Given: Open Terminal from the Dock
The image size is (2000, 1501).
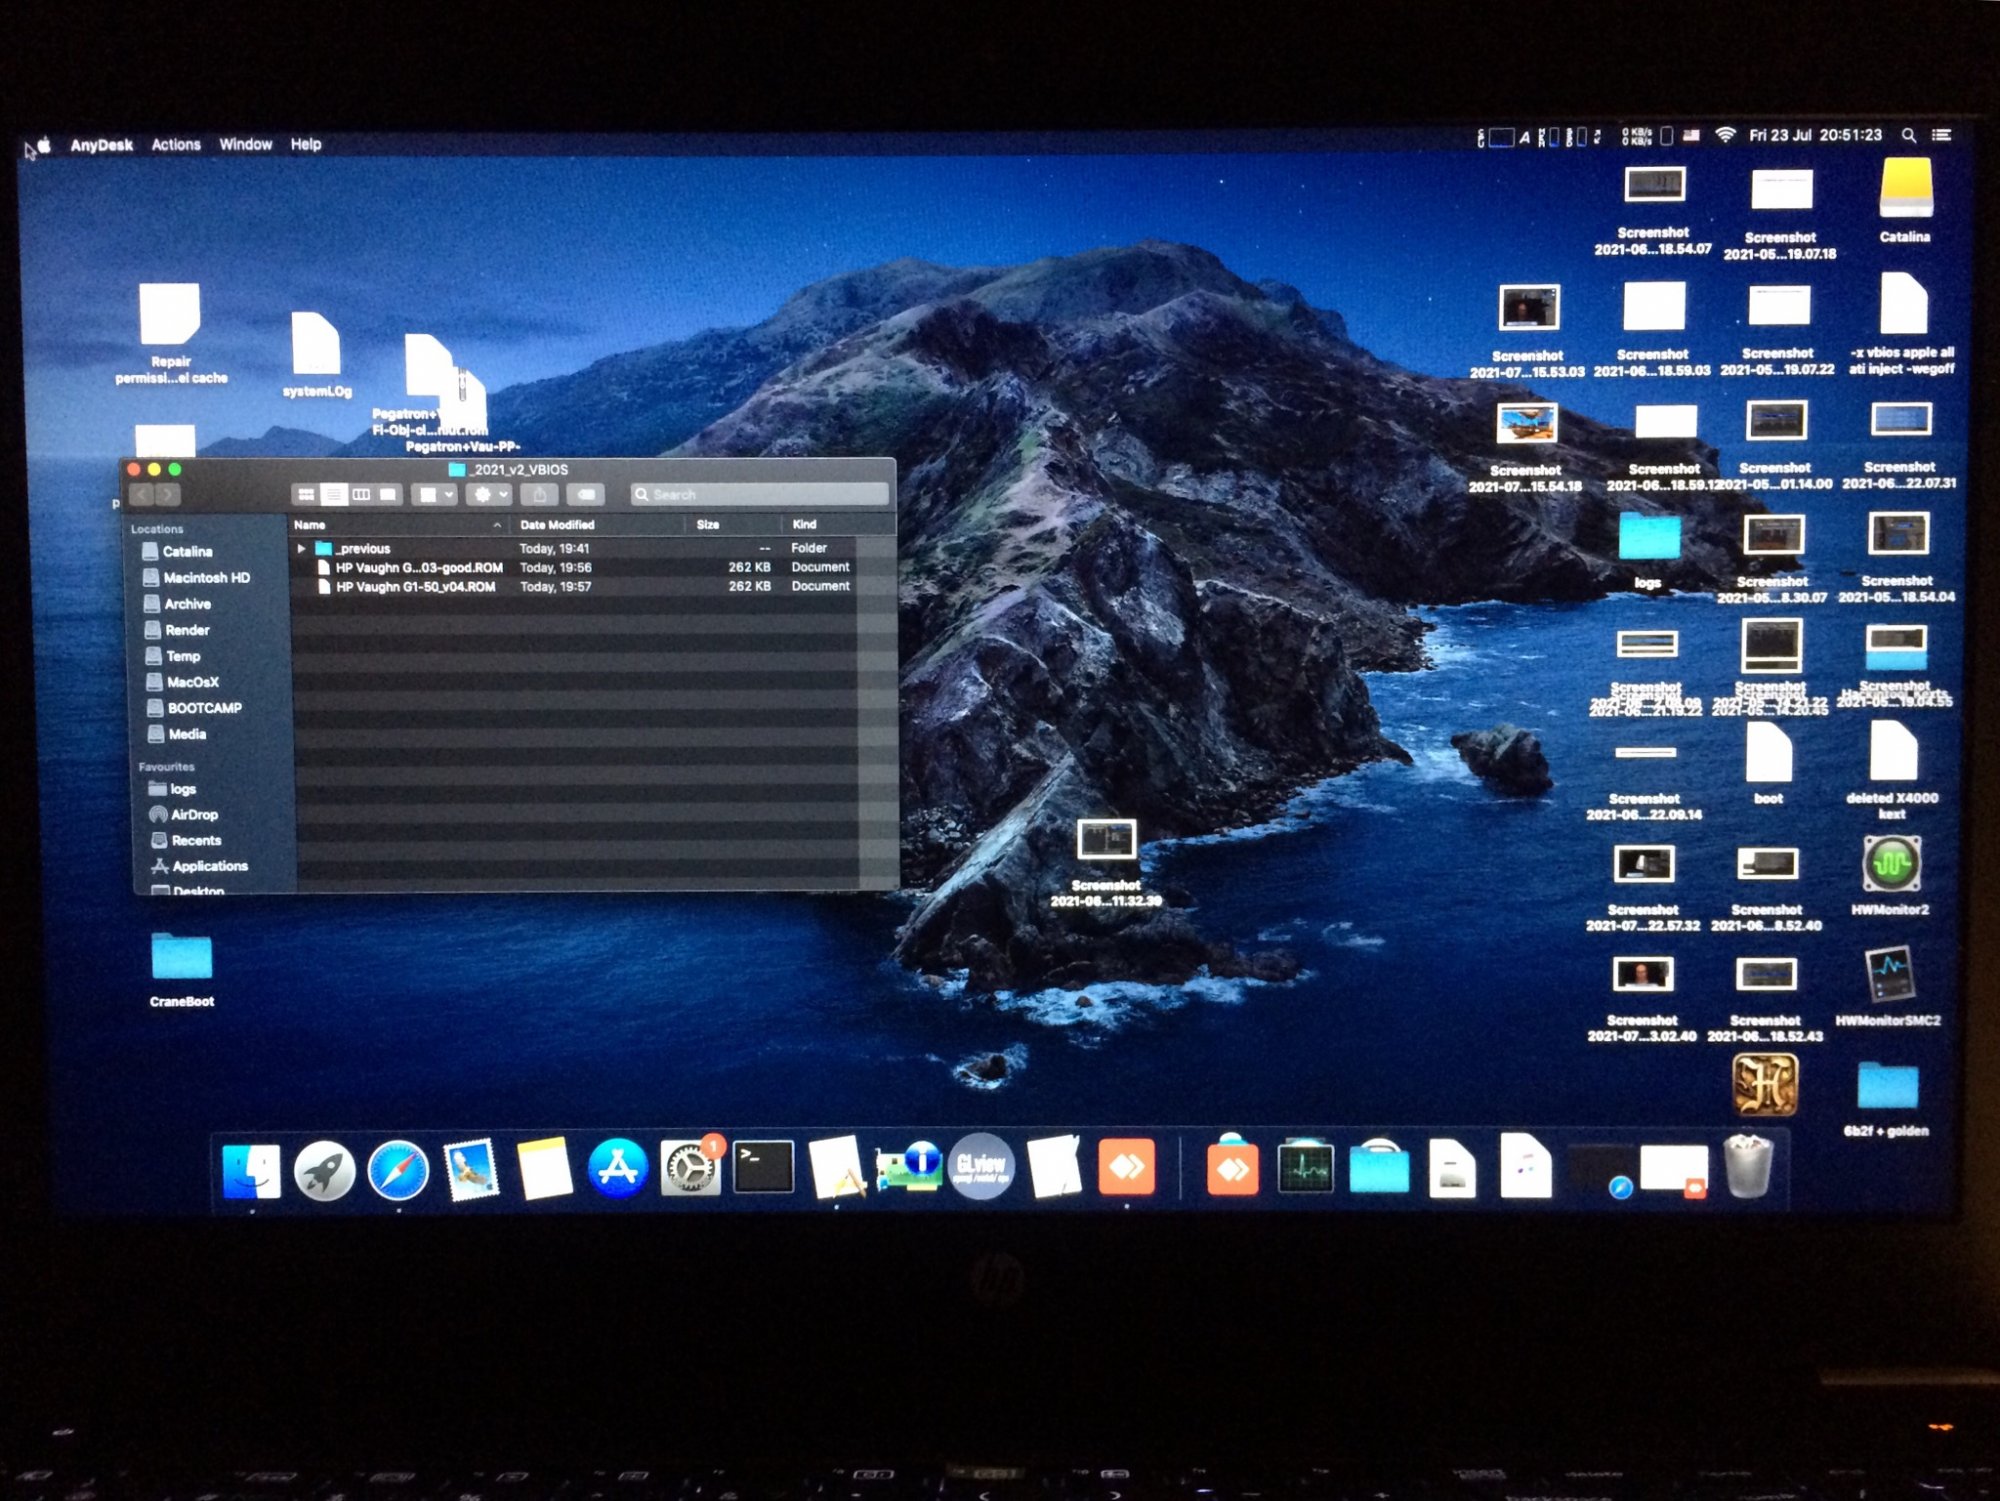Looking at the screenshot, I should (x=763, y=1168).
